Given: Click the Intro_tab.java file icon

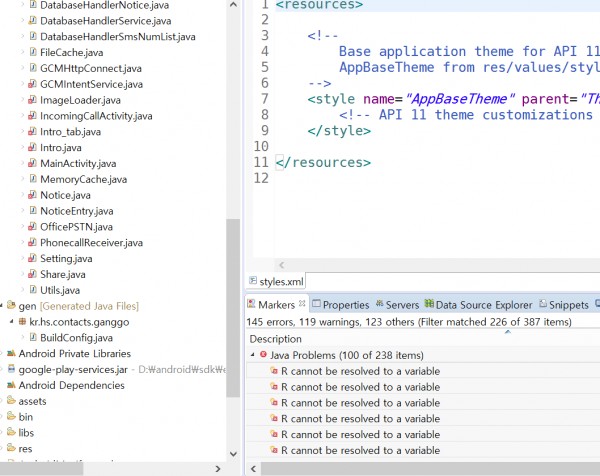Looking at the screenshot, I should tap(33, 132).
